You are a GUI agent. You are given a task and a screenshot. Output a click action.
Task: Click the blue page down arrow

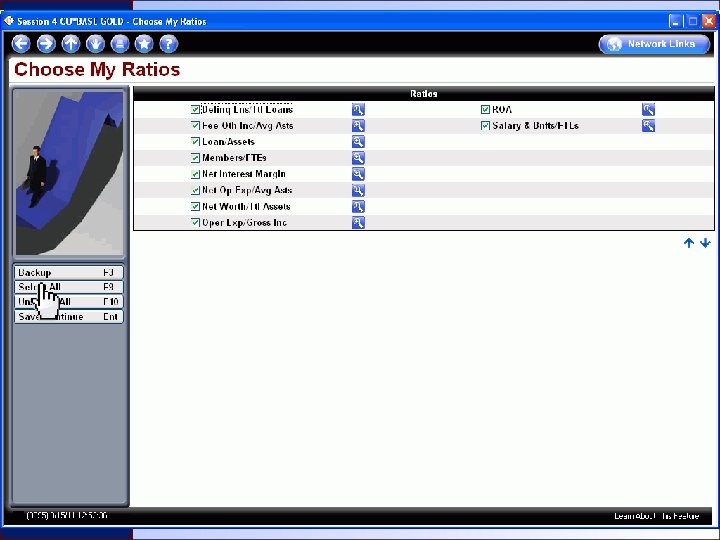coord(705,243)
